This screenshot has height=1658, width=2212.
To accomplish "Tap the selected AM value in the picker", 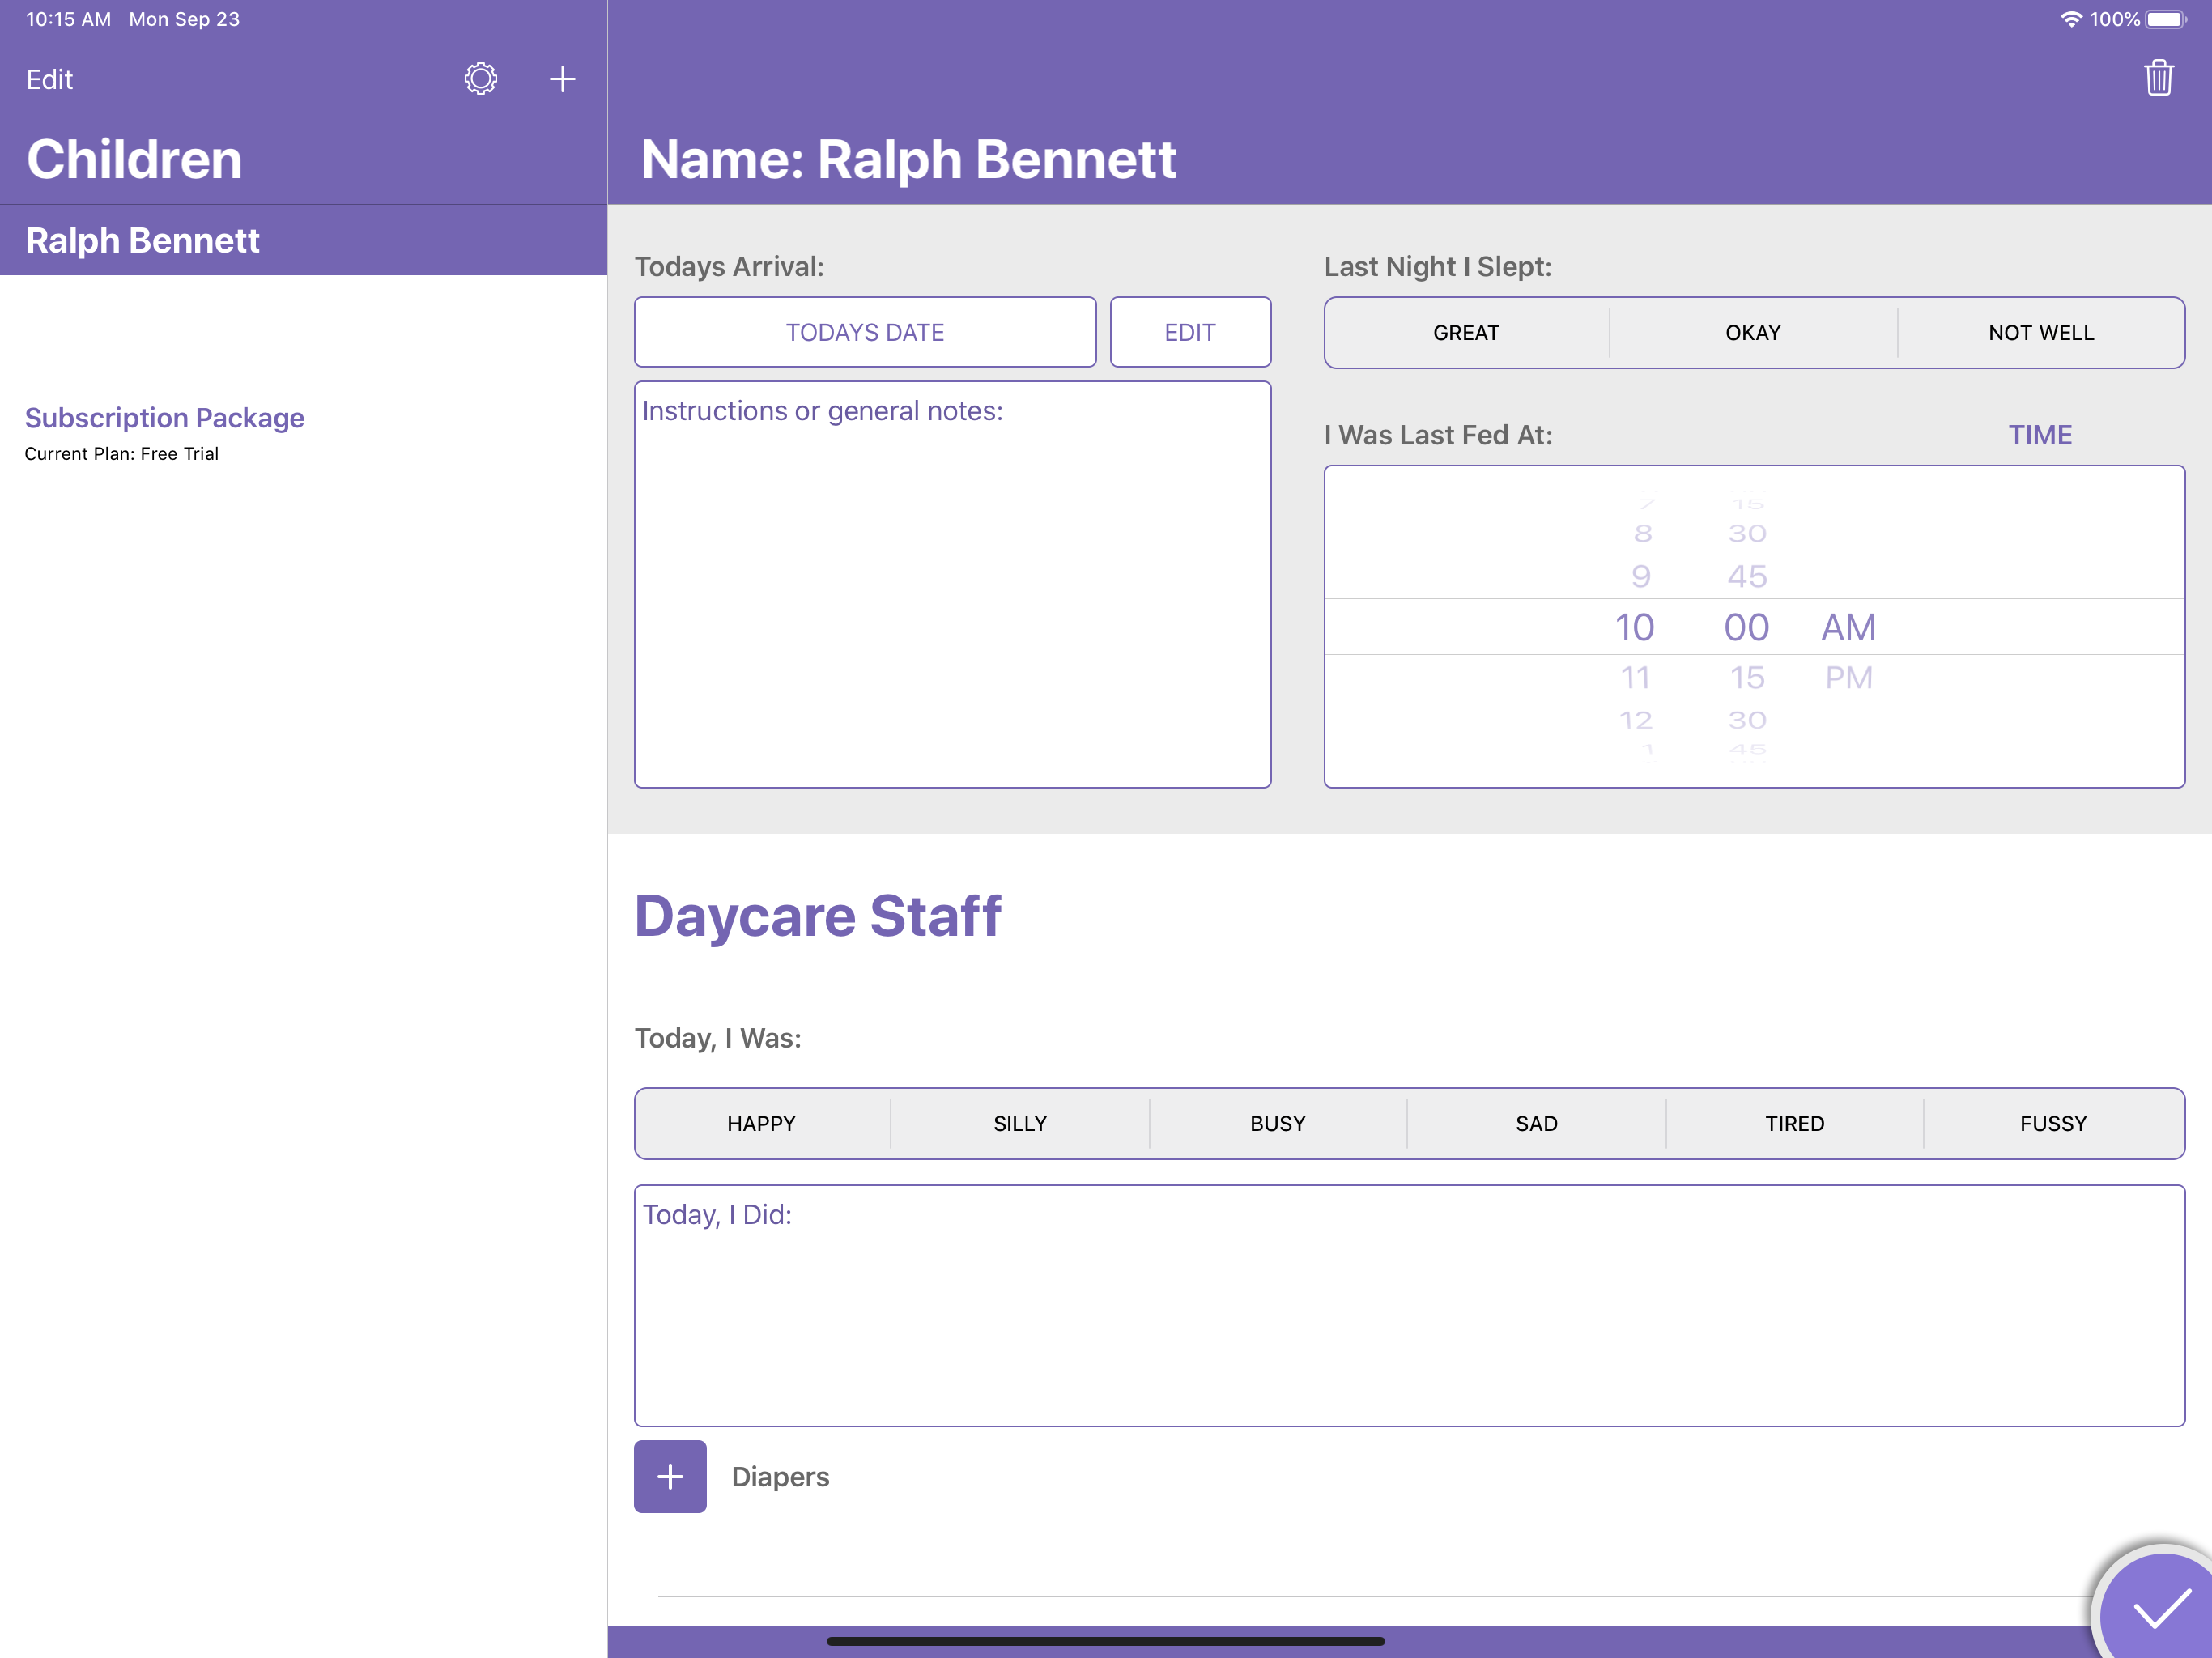I will (1848, 627).
